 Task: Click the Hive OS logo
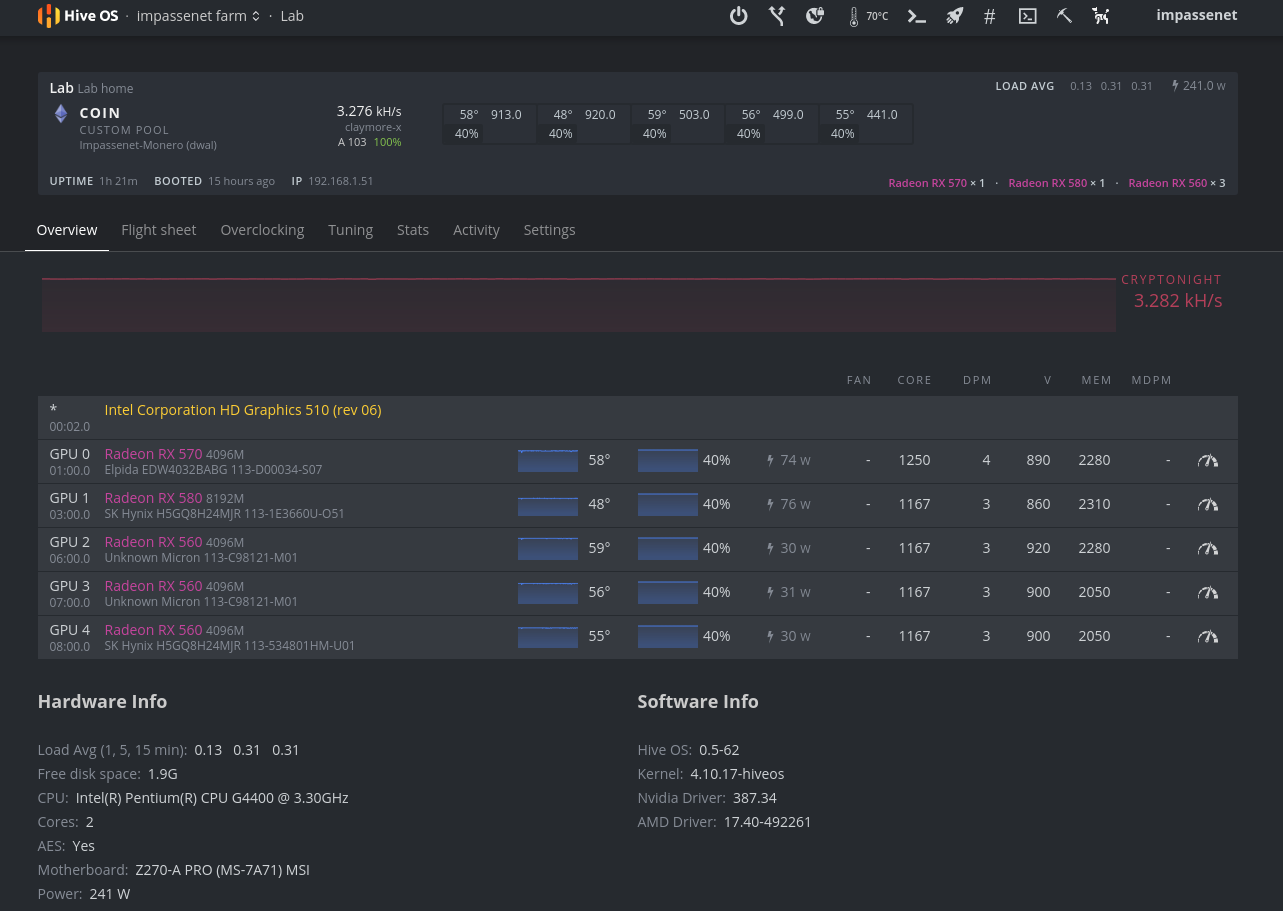tap(78, 16)
